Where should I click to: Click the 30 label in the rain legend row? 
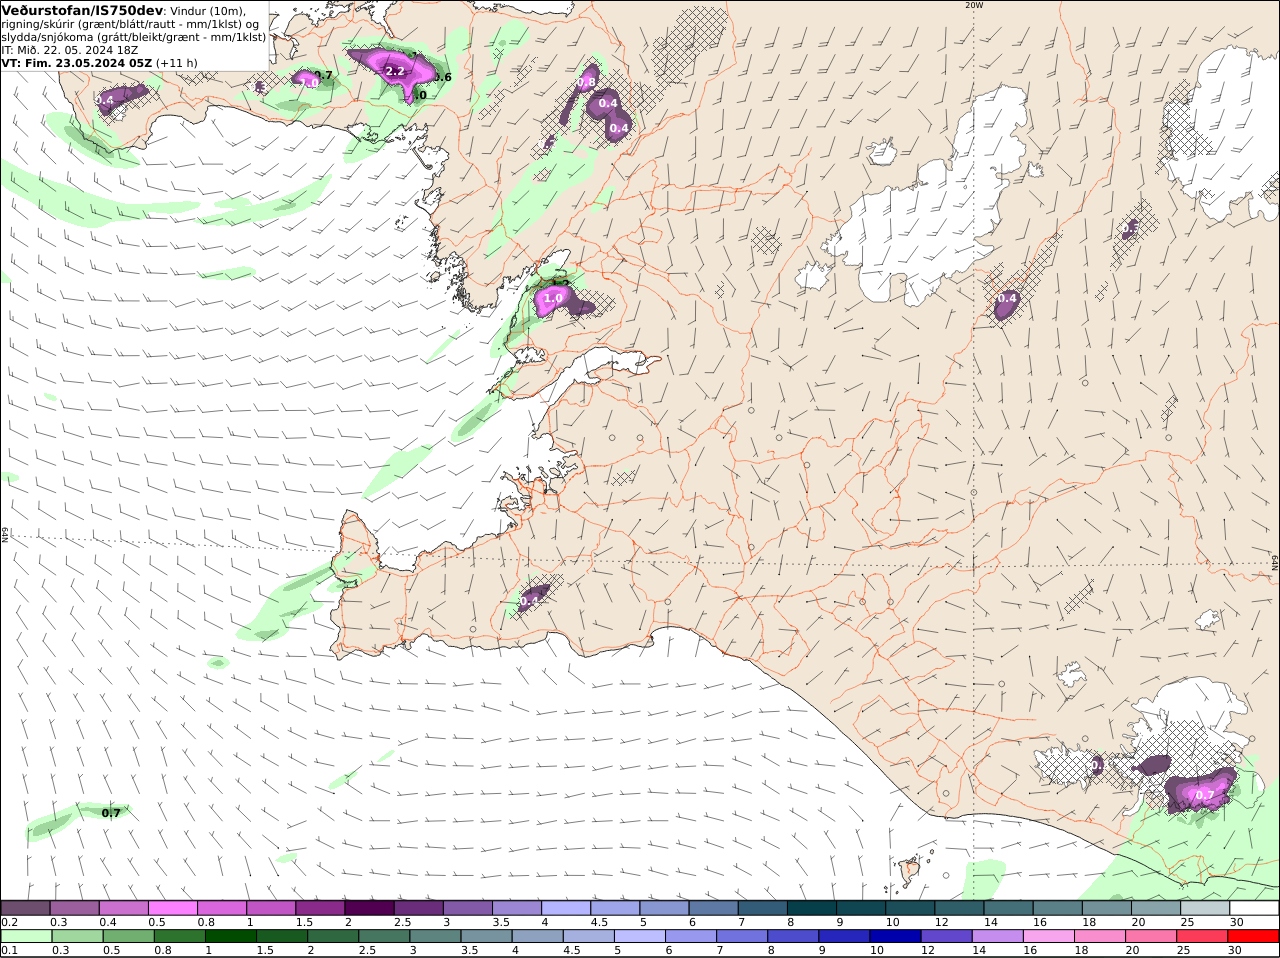pos(1236,951)
